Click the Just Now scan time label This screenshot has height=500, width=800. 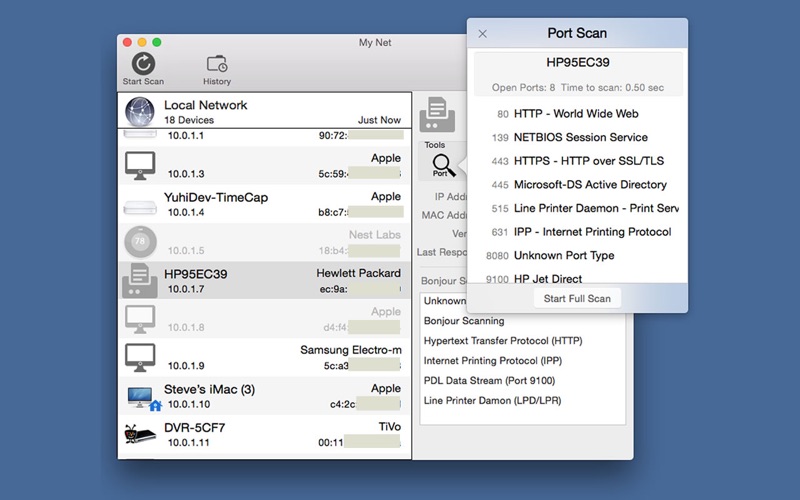pyautogui.click(x=380, y=120)
